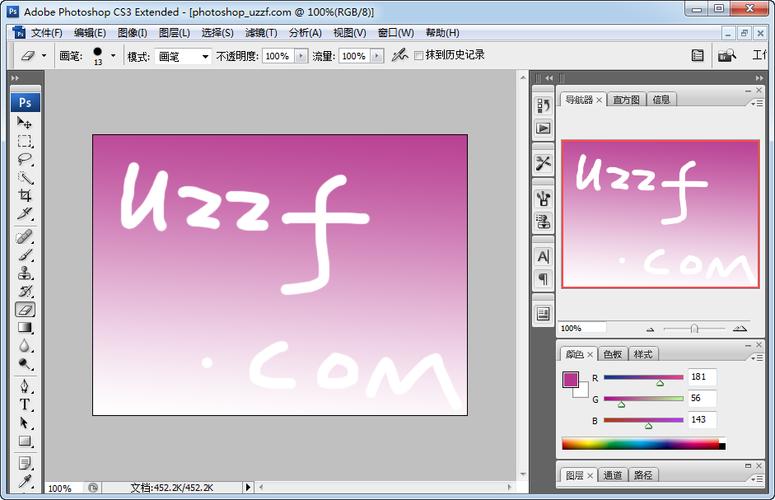Image resolution: width=775 pixels, height=500 pixels.
Task: Select the Crop tool
Action: pos(25,196)
